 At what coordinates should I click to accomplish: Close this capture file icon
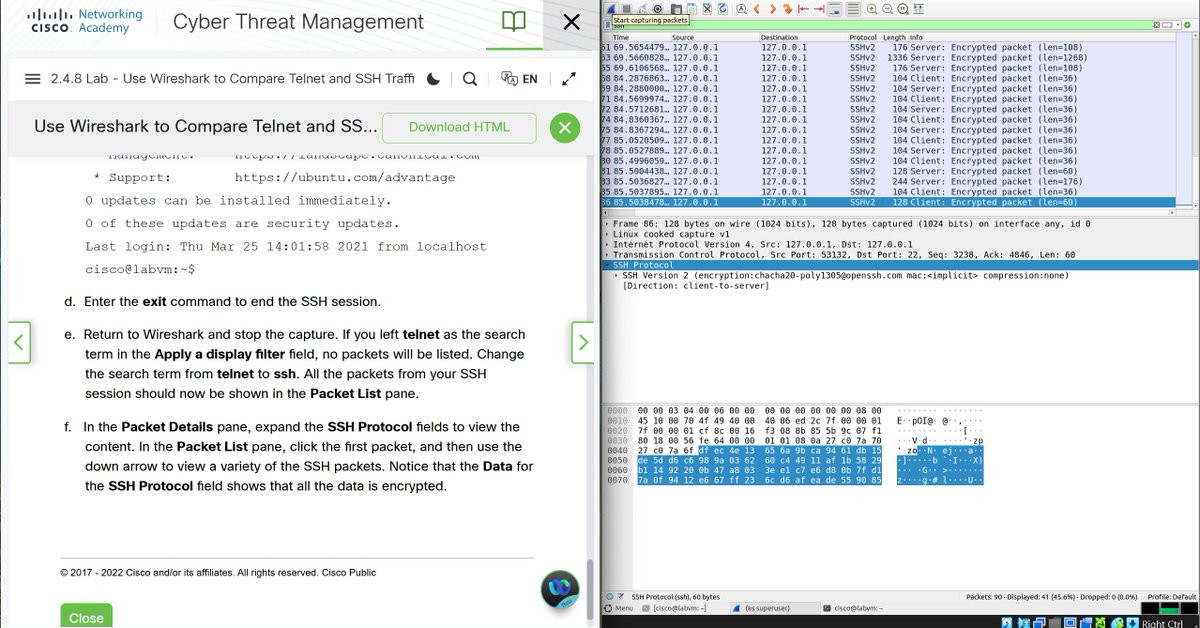click(x=707, y=9)
